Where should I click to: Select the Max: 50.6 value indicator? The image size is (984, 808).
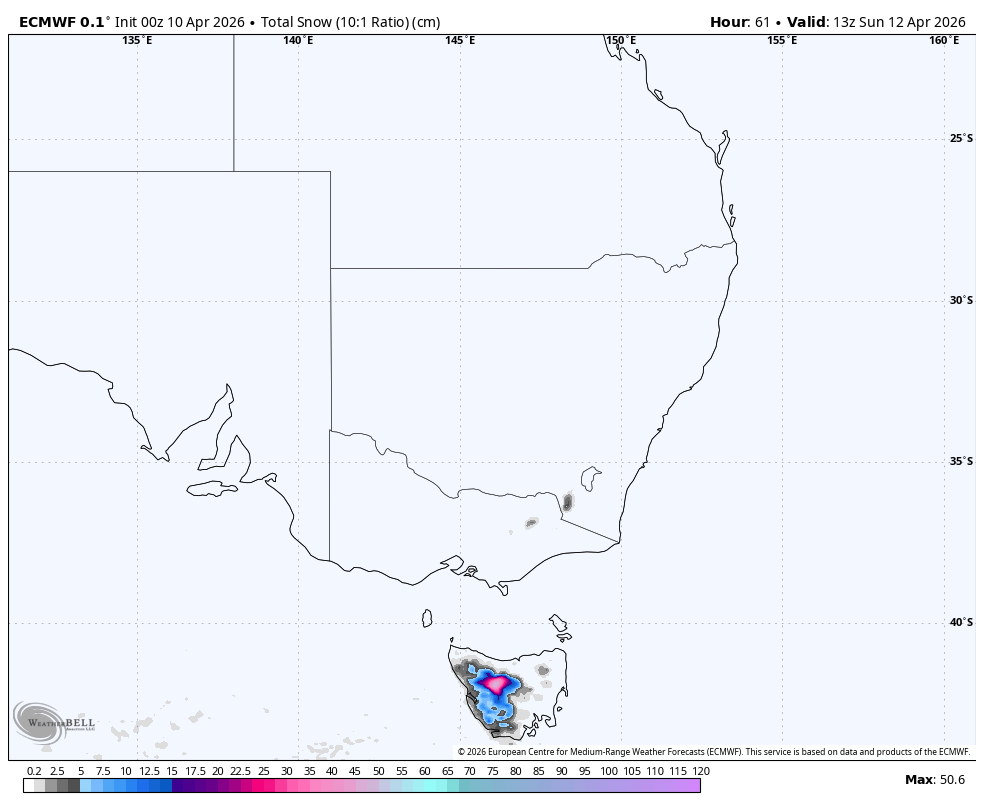936,777
